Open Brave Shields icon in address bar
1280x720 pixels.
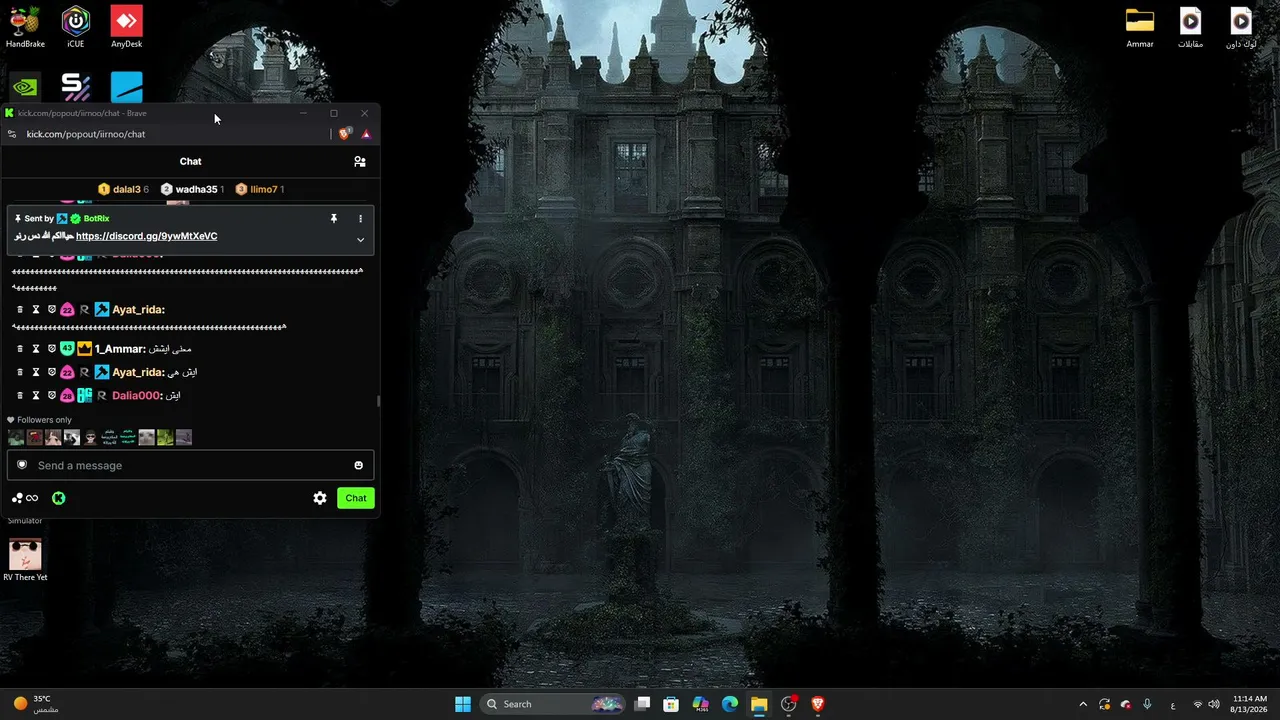tap(345, 134)
